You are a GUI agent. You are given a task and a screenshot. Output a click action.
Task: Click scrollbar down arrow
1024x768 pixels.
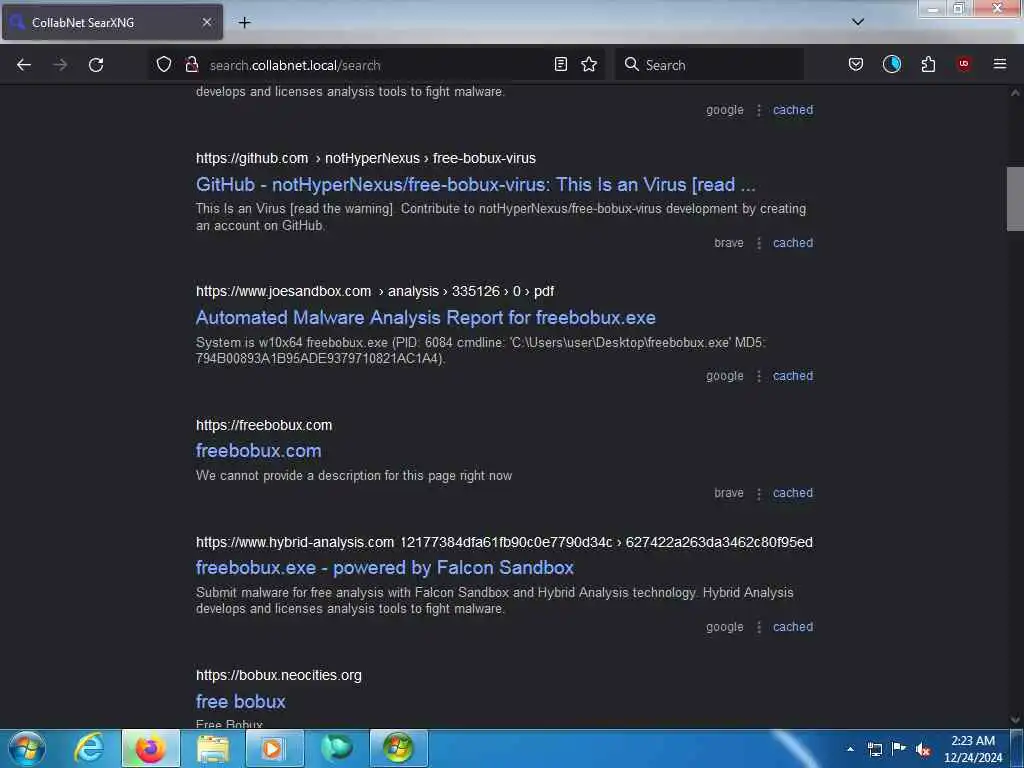click(x=1015, y=720)
